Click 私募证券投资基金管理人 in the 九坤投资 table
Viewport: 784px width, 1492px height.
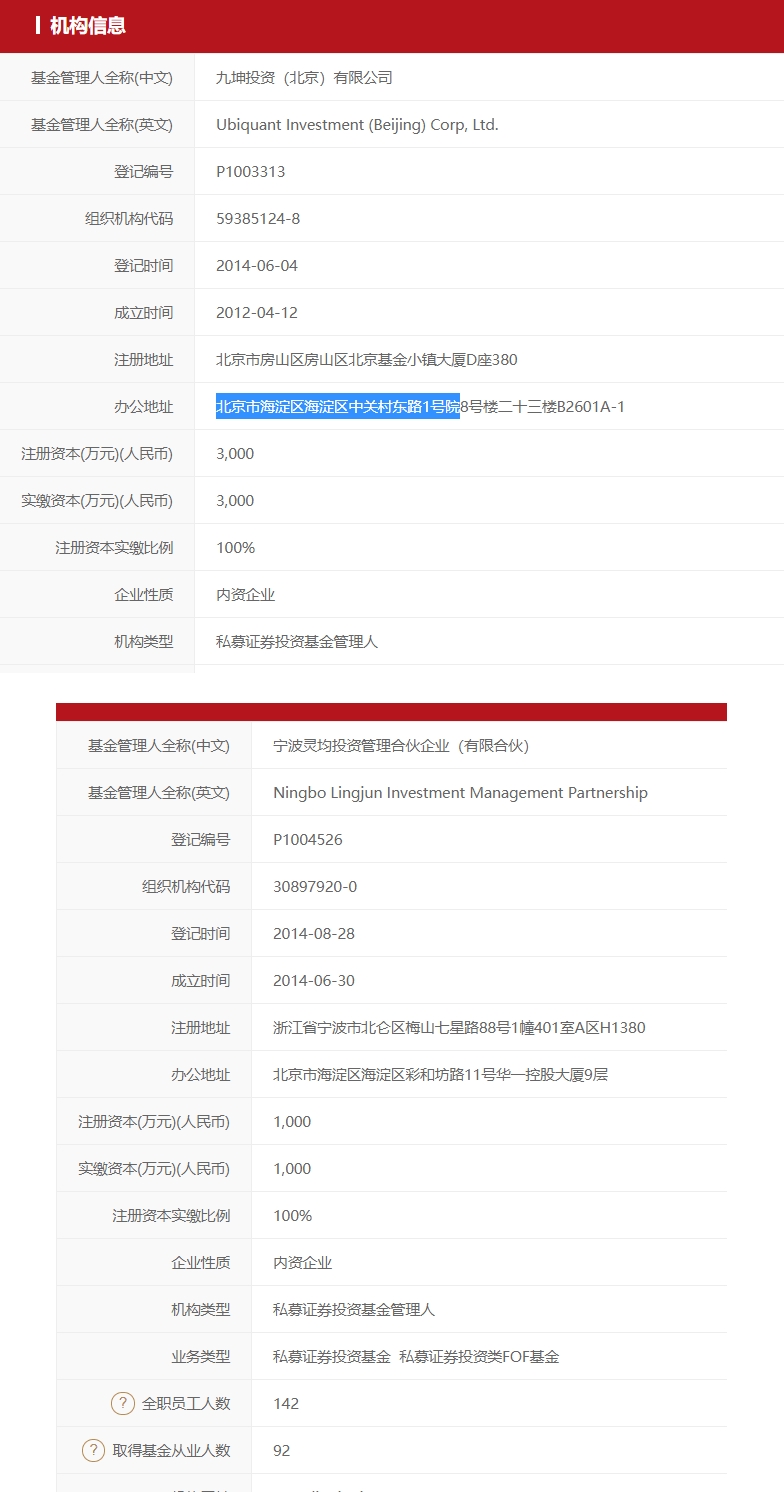coord(297,641)
